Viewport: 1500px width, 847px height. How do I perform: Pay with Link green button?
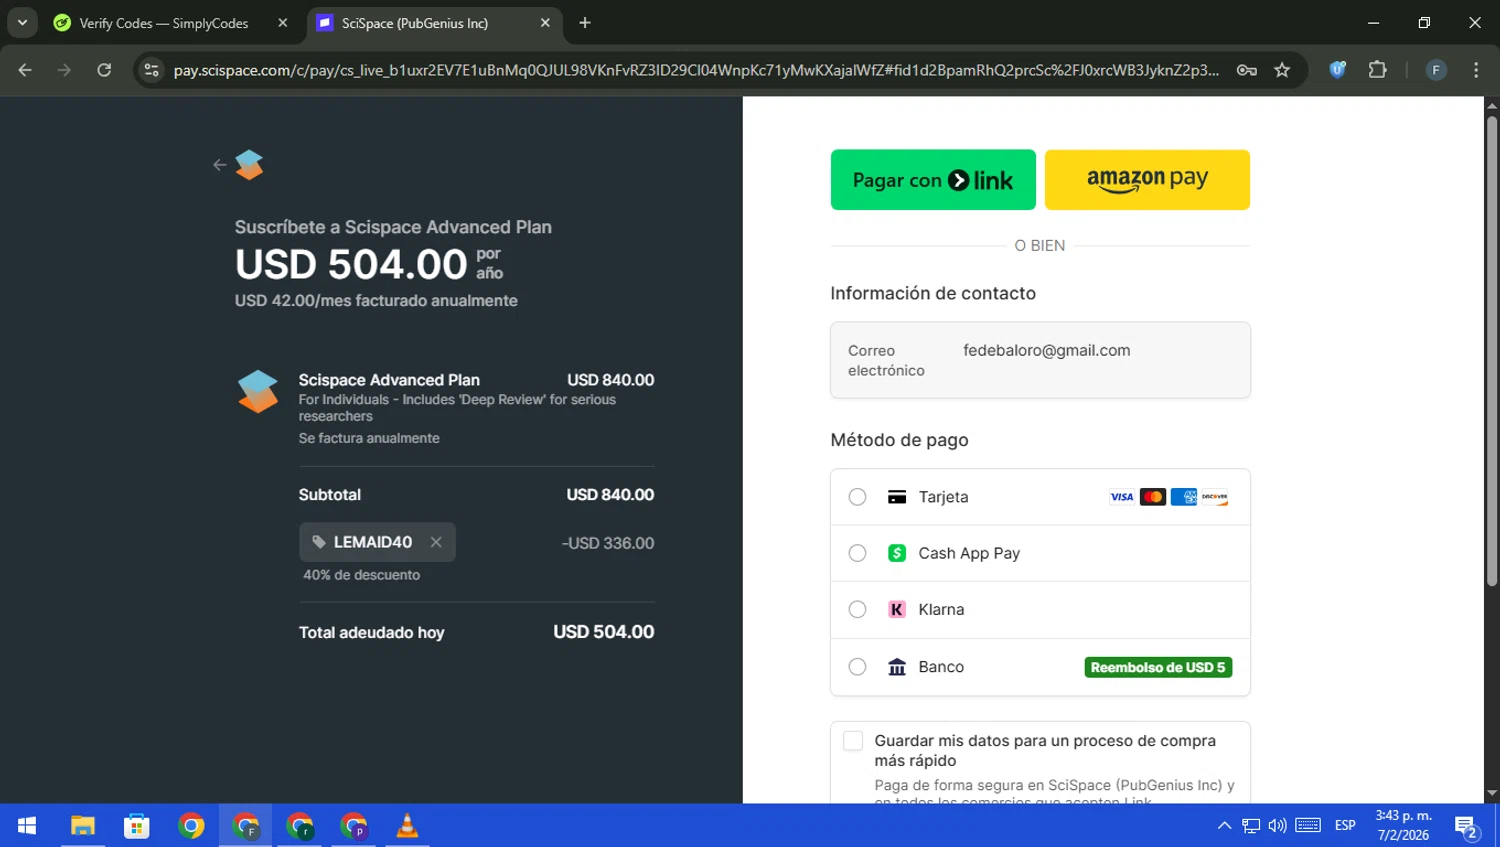tap(933, 180)
